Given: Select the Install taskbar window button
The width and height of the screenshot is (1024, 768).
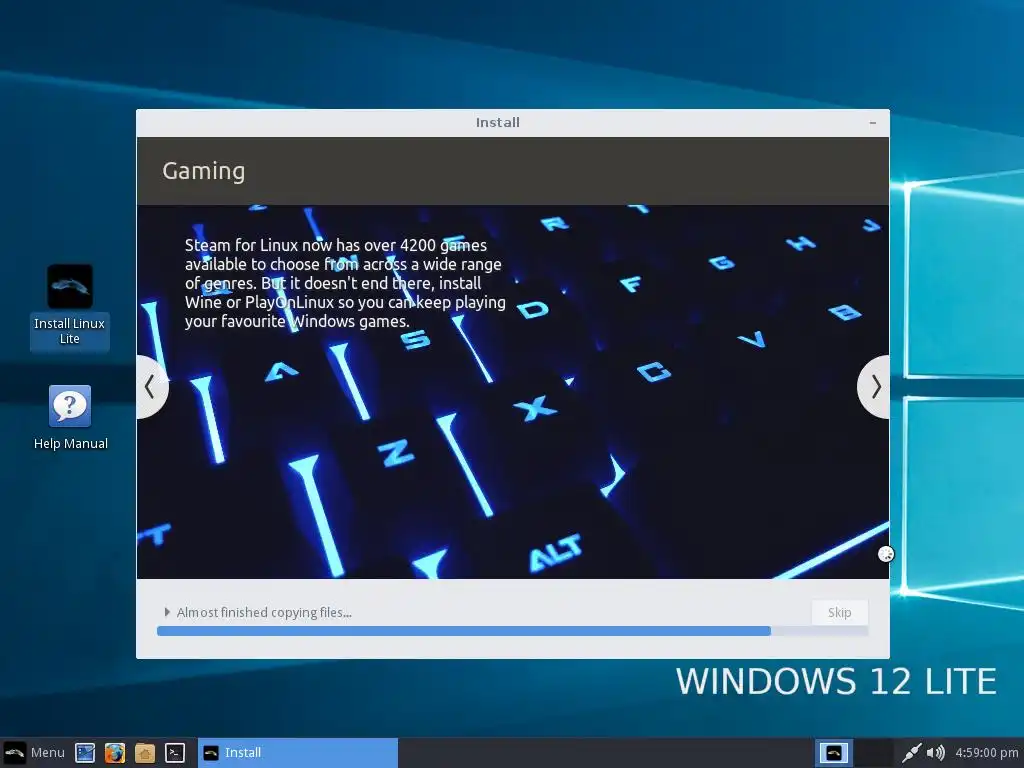Looking at the screenshot, I should pos(298,752).
